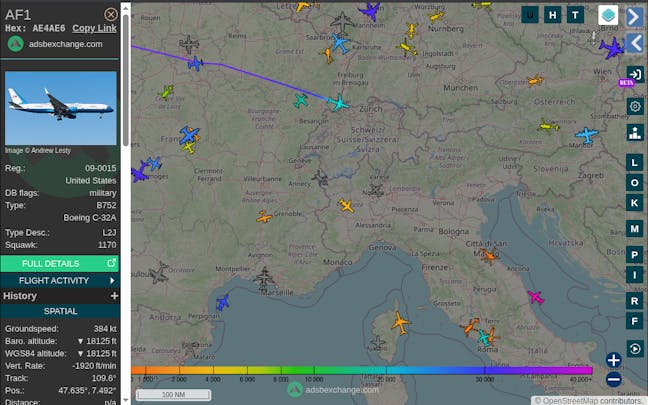Toggle the L sidebar button
The height and width of the screenshot is (405, 648).
click(x=634, y=162)
